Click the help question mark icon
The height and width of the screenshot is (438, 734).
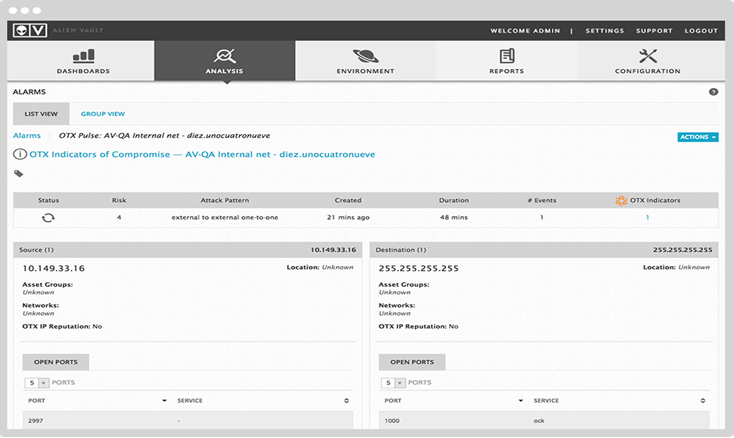coord(713,92)
